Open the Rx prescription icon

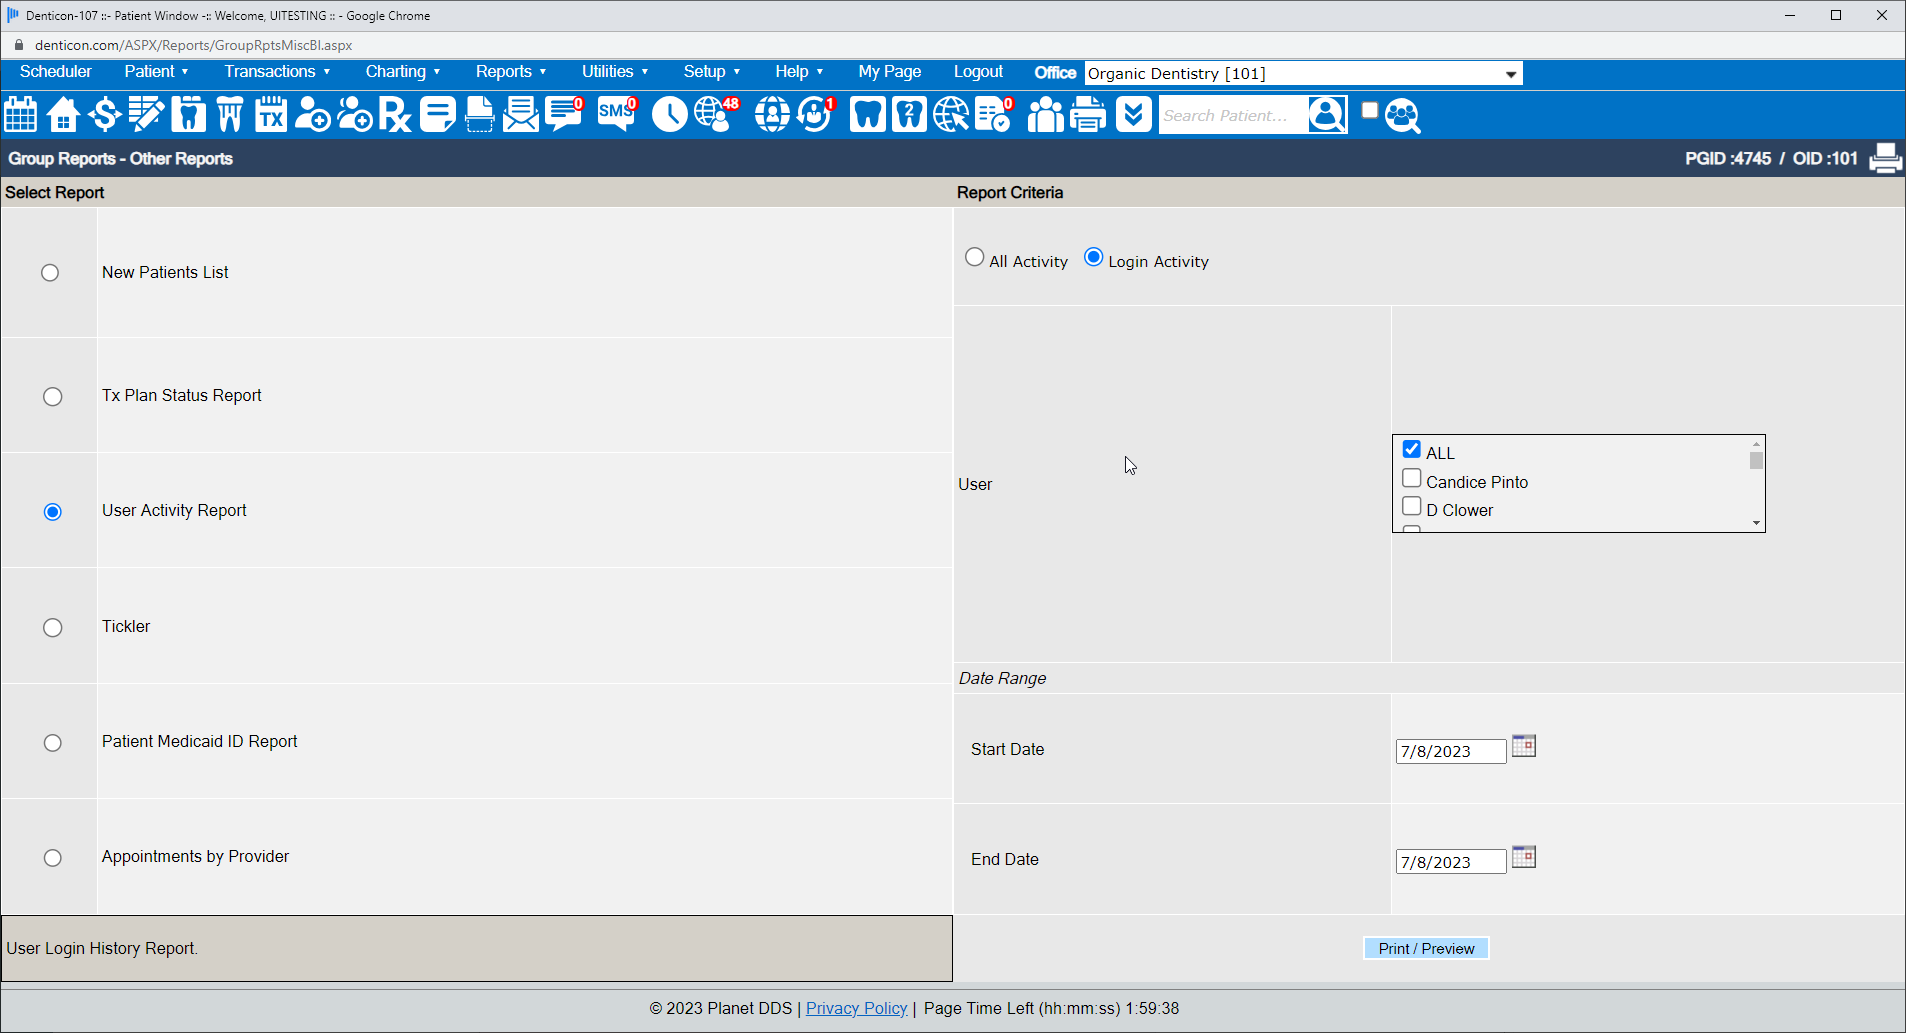click(395, 115)
